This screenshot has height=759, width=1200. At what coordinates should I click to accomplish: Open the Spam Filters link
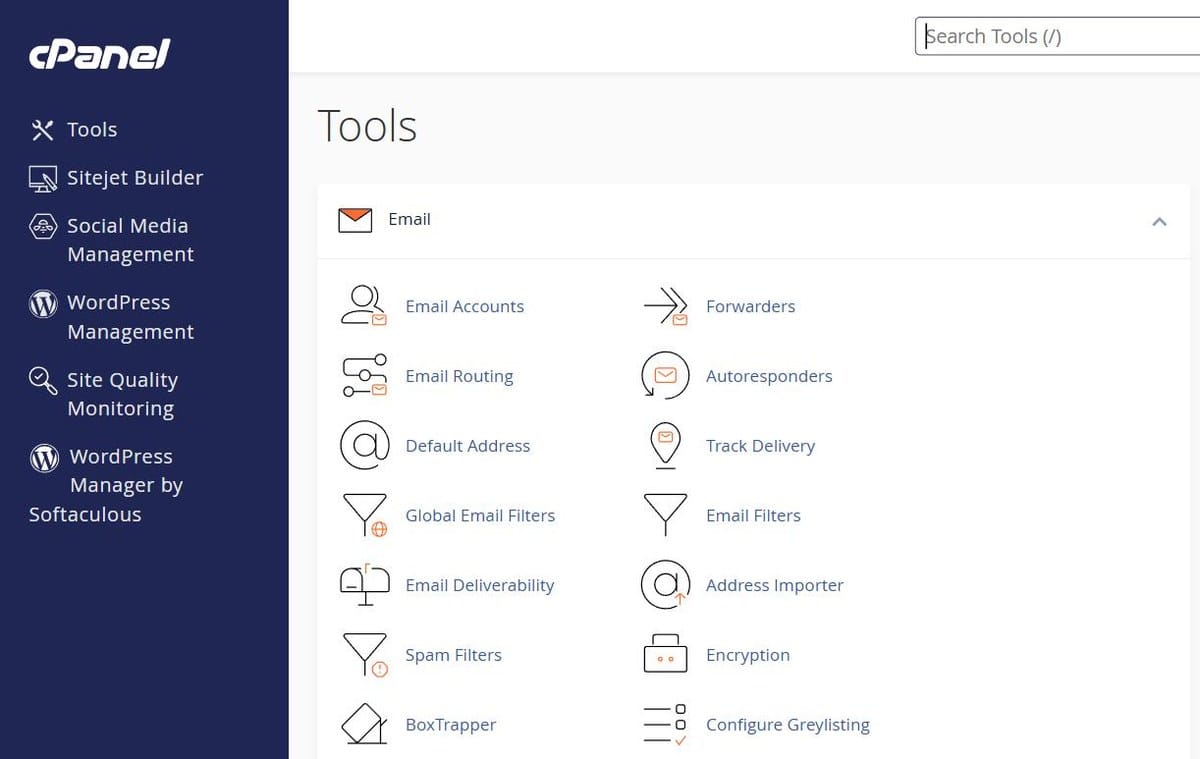(x=453, y=656)
